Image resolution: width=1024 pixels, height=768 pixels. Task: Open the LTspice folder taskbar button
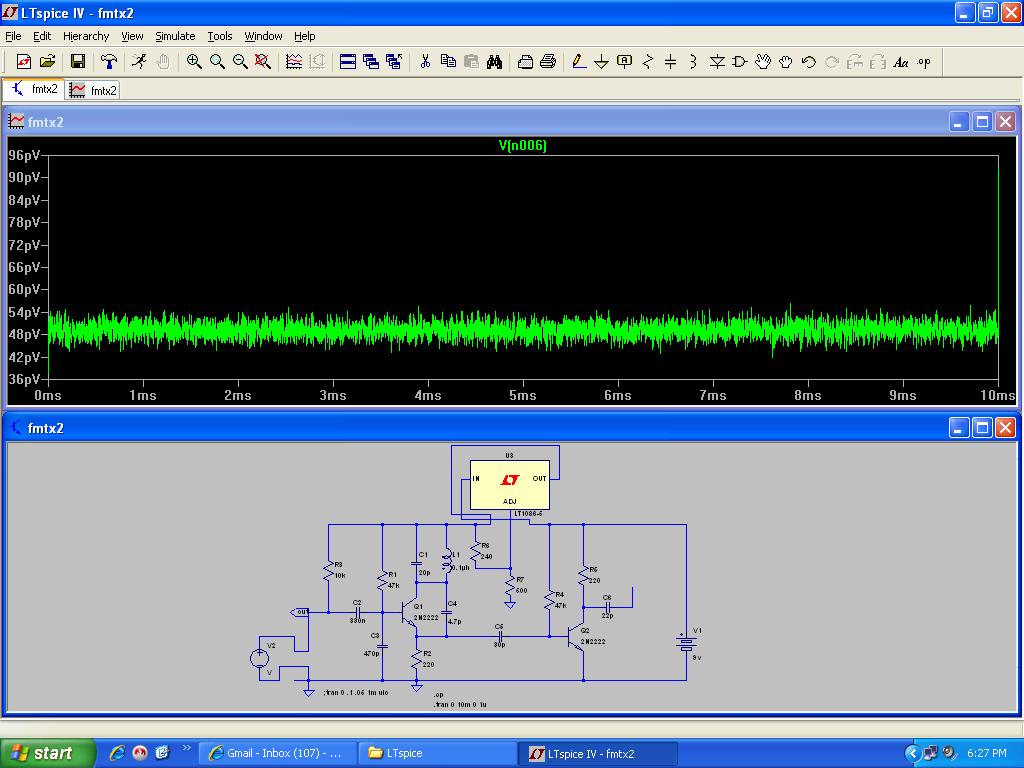(x=438, y=753)
